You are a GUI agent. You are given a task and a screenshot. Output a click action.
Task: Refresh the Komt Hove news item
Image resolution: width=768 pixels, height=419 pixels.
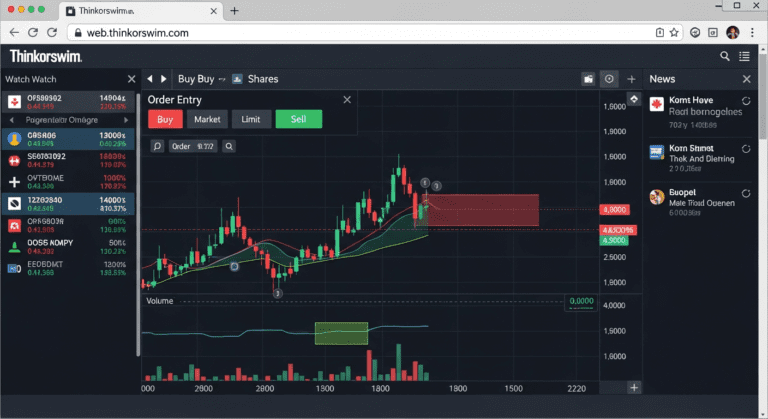746,101
